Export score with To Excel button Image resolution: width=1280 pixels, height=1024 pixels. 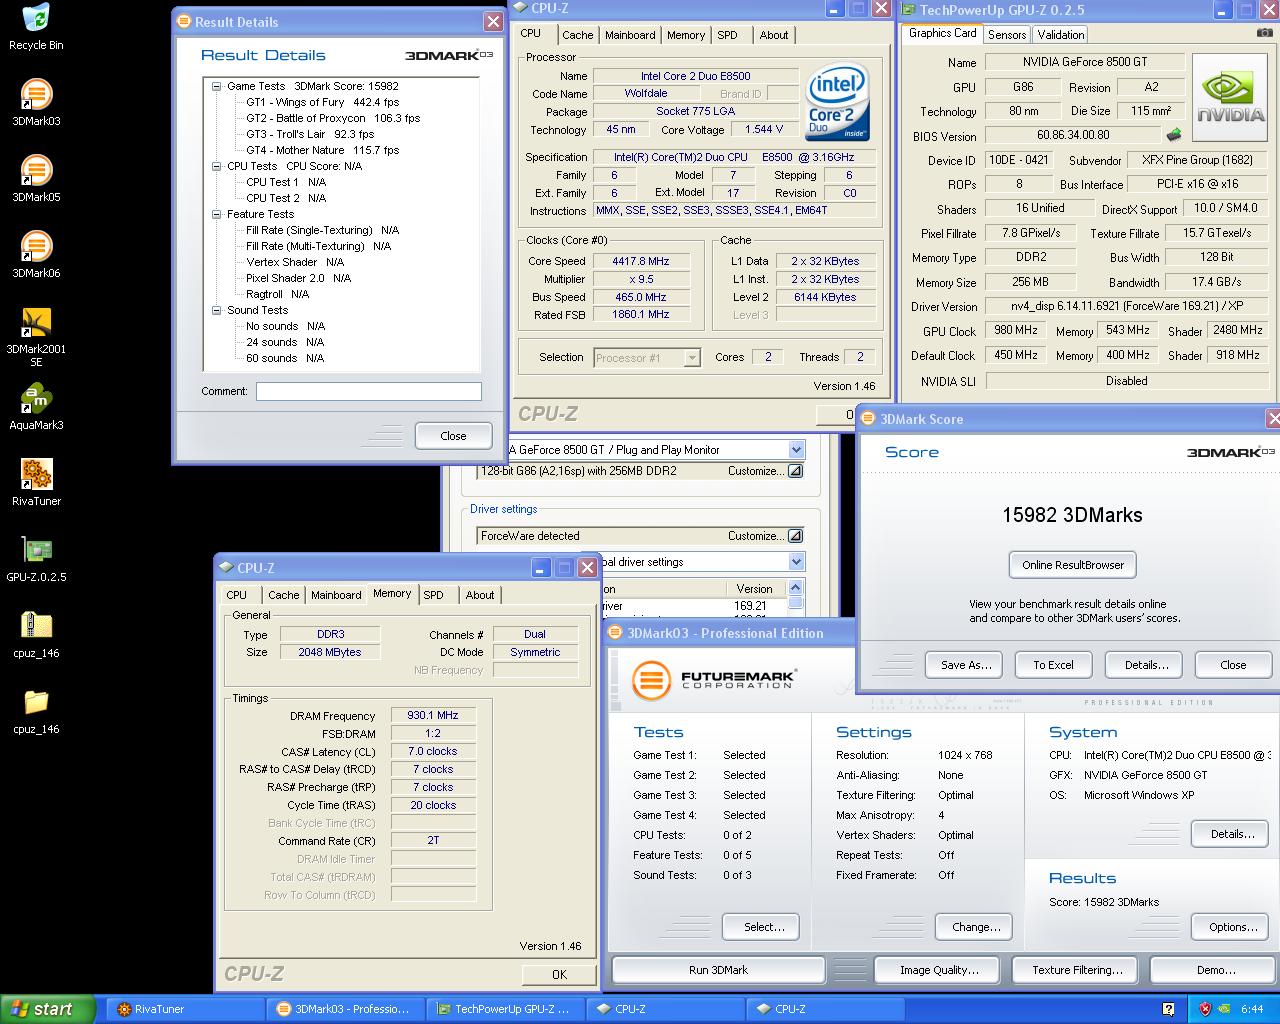[1053, 665]
